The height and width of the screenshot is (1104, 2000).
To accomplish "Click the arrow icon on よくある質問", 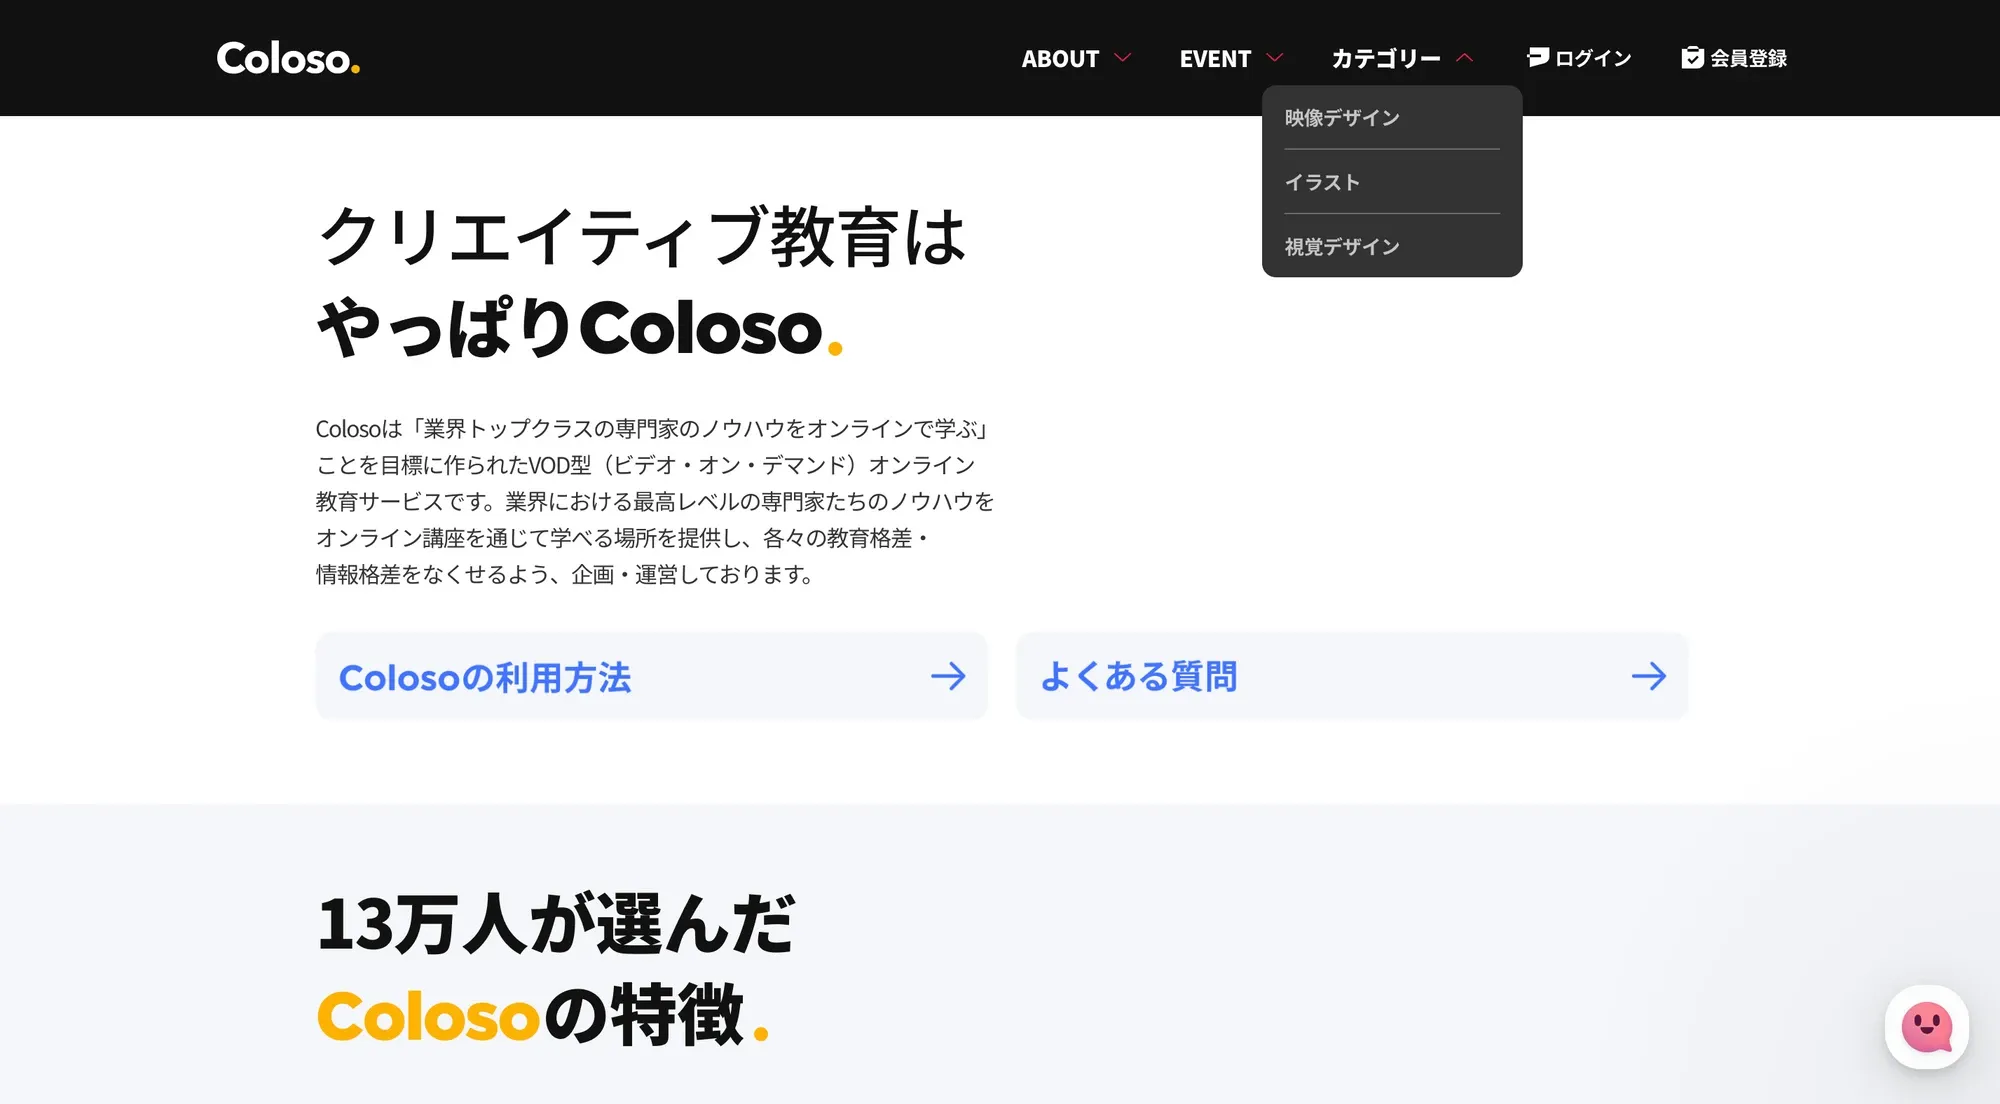I will coord(1649,677).
